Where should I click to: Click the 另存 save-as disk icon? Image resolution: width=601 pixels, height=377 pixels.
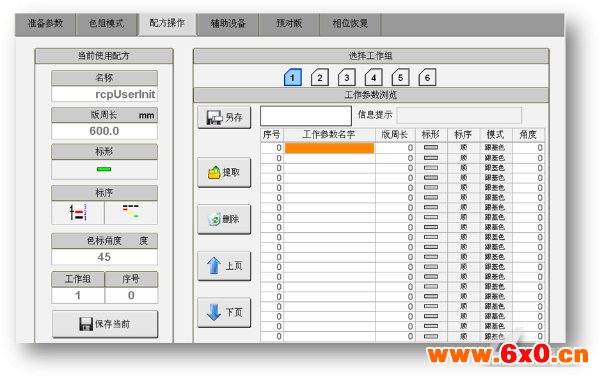pyautogui.click(x=214, y=118)
